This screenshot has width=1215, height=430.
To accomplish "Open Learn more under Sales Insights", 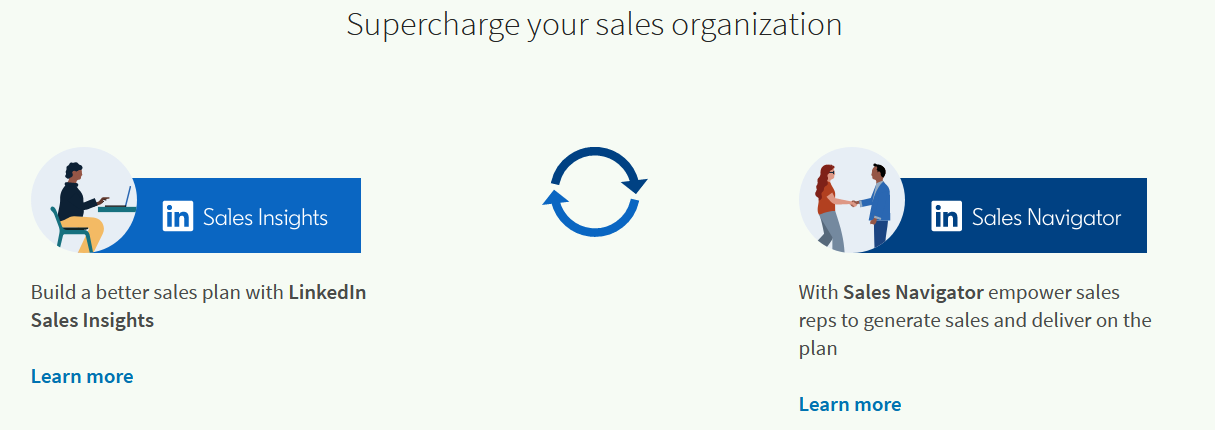I will click(82, 376).
